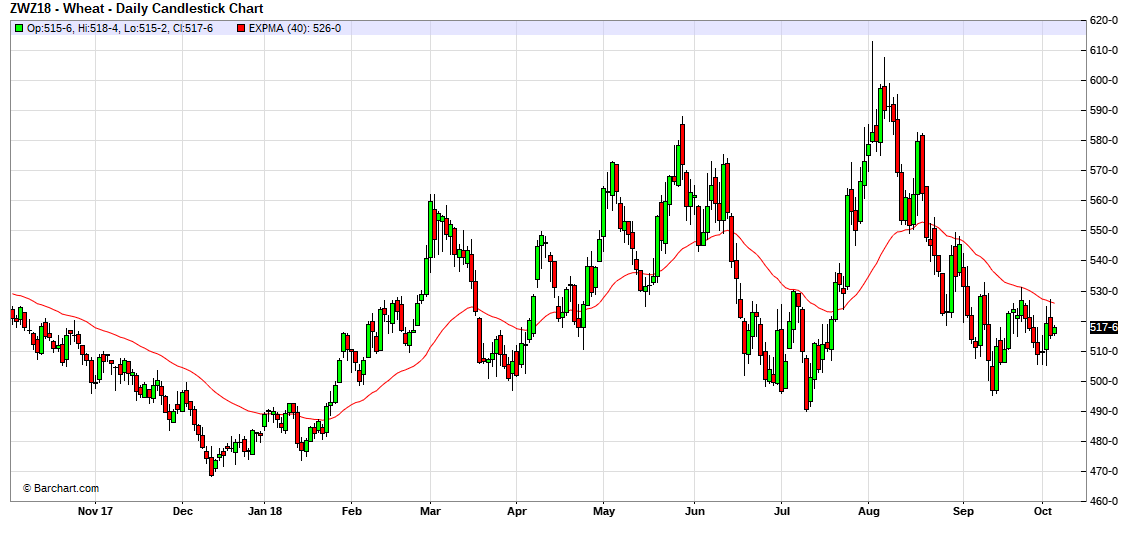
Task: Click the May label on time axis
Action: pos(603,510)
